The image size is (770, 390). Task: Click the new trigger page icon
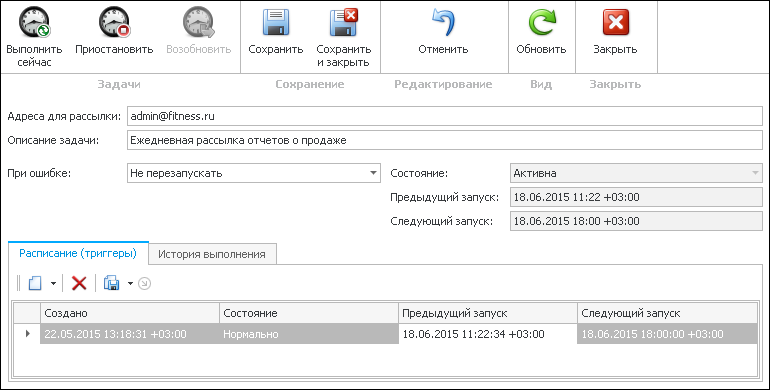[x=35, y=283]
